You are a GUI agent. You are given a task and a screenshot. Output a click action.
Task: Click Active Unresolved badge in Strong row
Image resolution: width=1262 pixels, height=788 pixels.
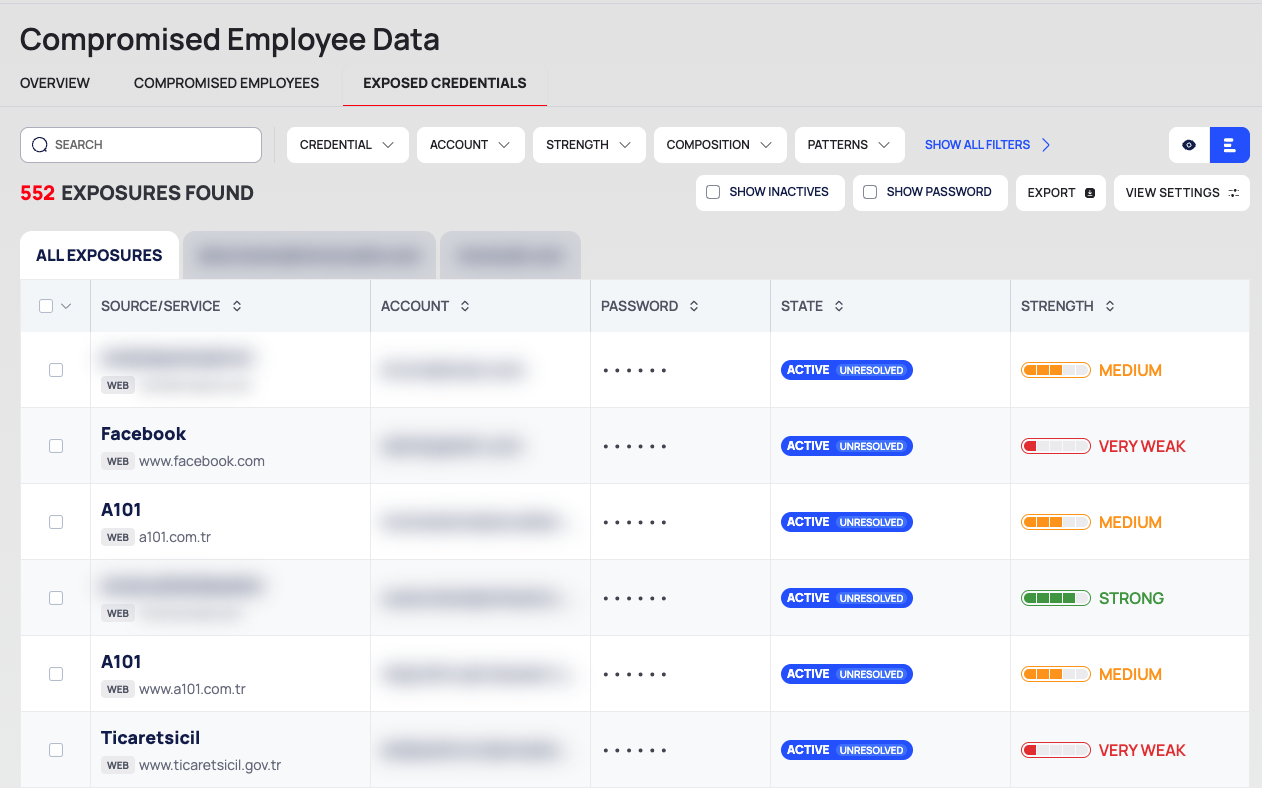point(847,598)
